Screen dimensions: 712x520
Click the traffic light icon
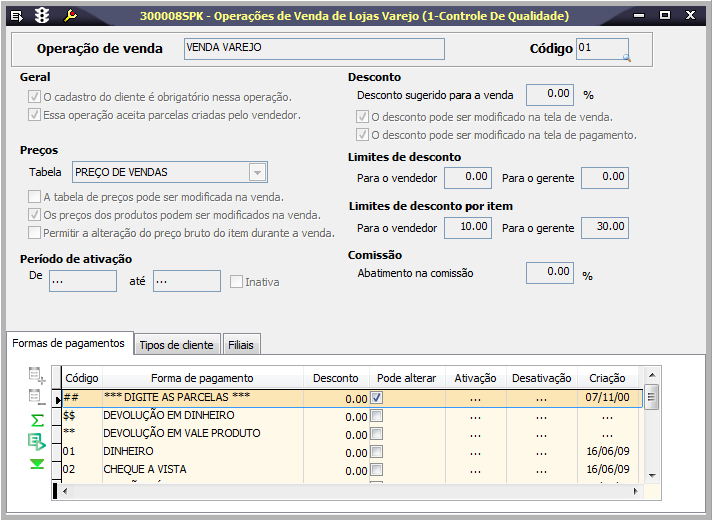click(41, 16)
